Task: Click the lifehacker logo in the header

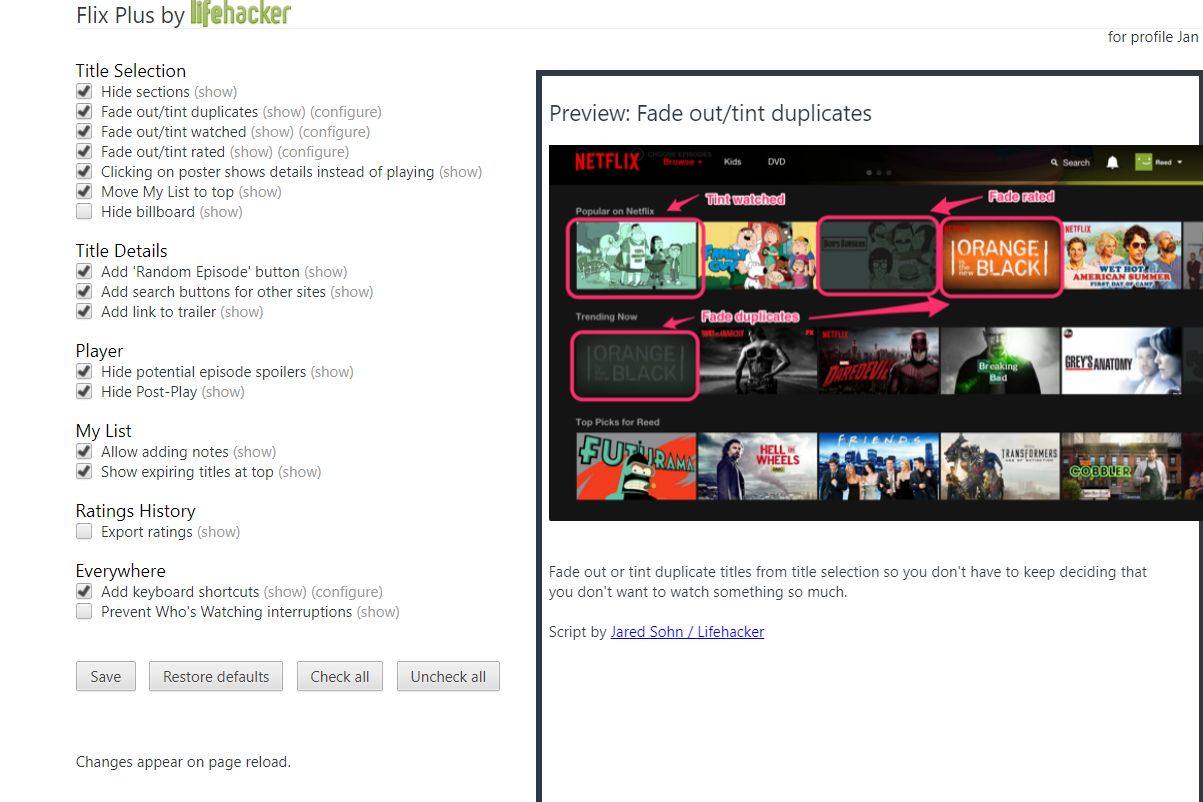Action: tap(240, 13)
